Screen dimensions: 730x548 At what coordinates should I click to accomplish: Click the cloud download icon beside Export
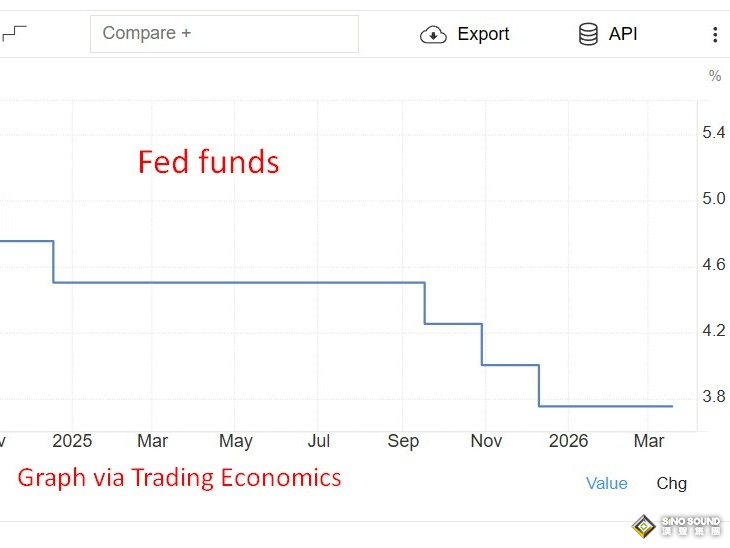tap(433, 34)
